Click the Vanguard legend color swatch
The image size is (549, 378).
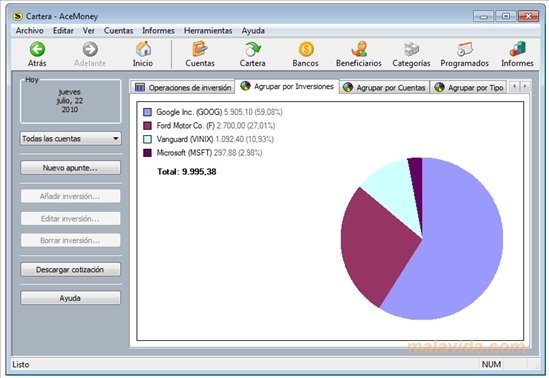tap(147, 139)
